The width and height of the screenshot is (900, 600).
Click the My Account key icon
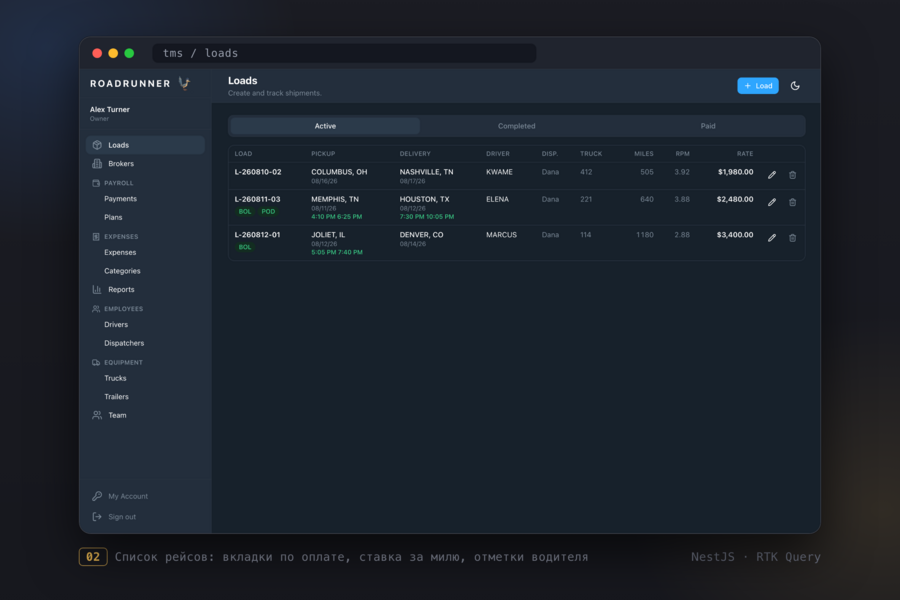(x=97, y=496)
